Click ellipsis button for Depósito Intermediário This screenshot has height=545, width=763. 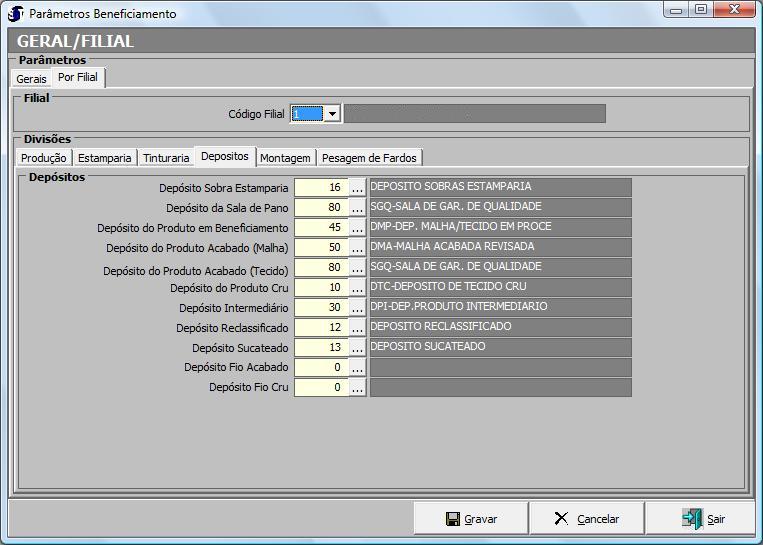point(357,308)
